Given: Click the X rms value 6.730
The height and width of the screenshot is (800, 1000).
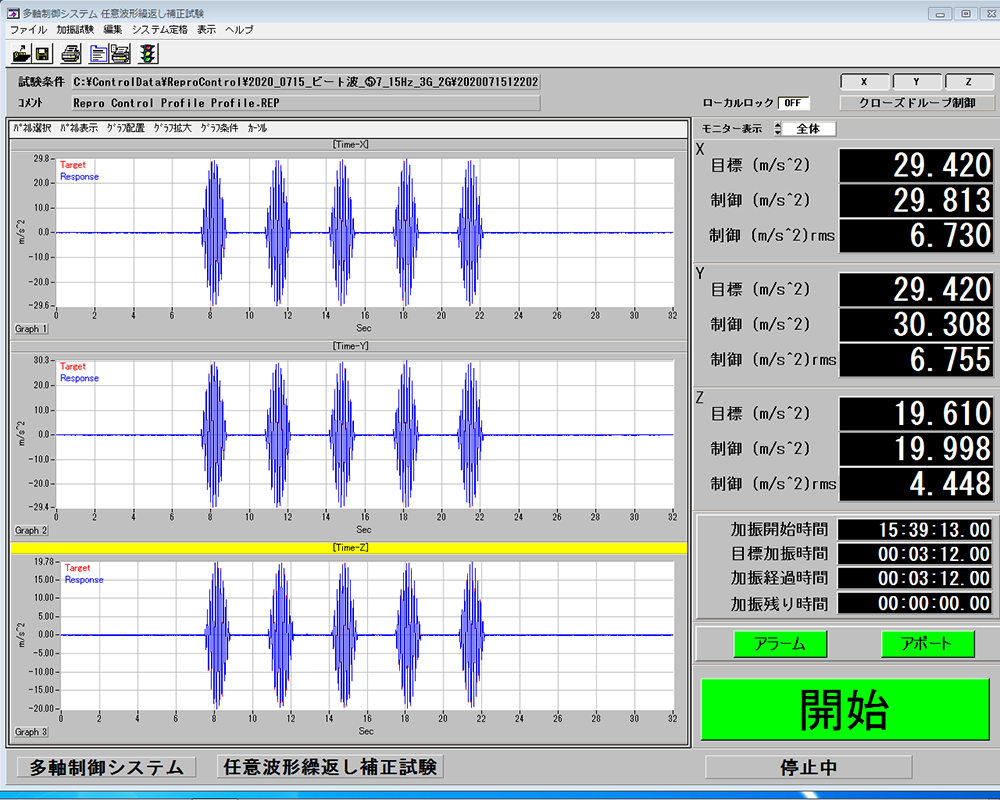Looking at the screenshot, I should [x=916, y=235].
